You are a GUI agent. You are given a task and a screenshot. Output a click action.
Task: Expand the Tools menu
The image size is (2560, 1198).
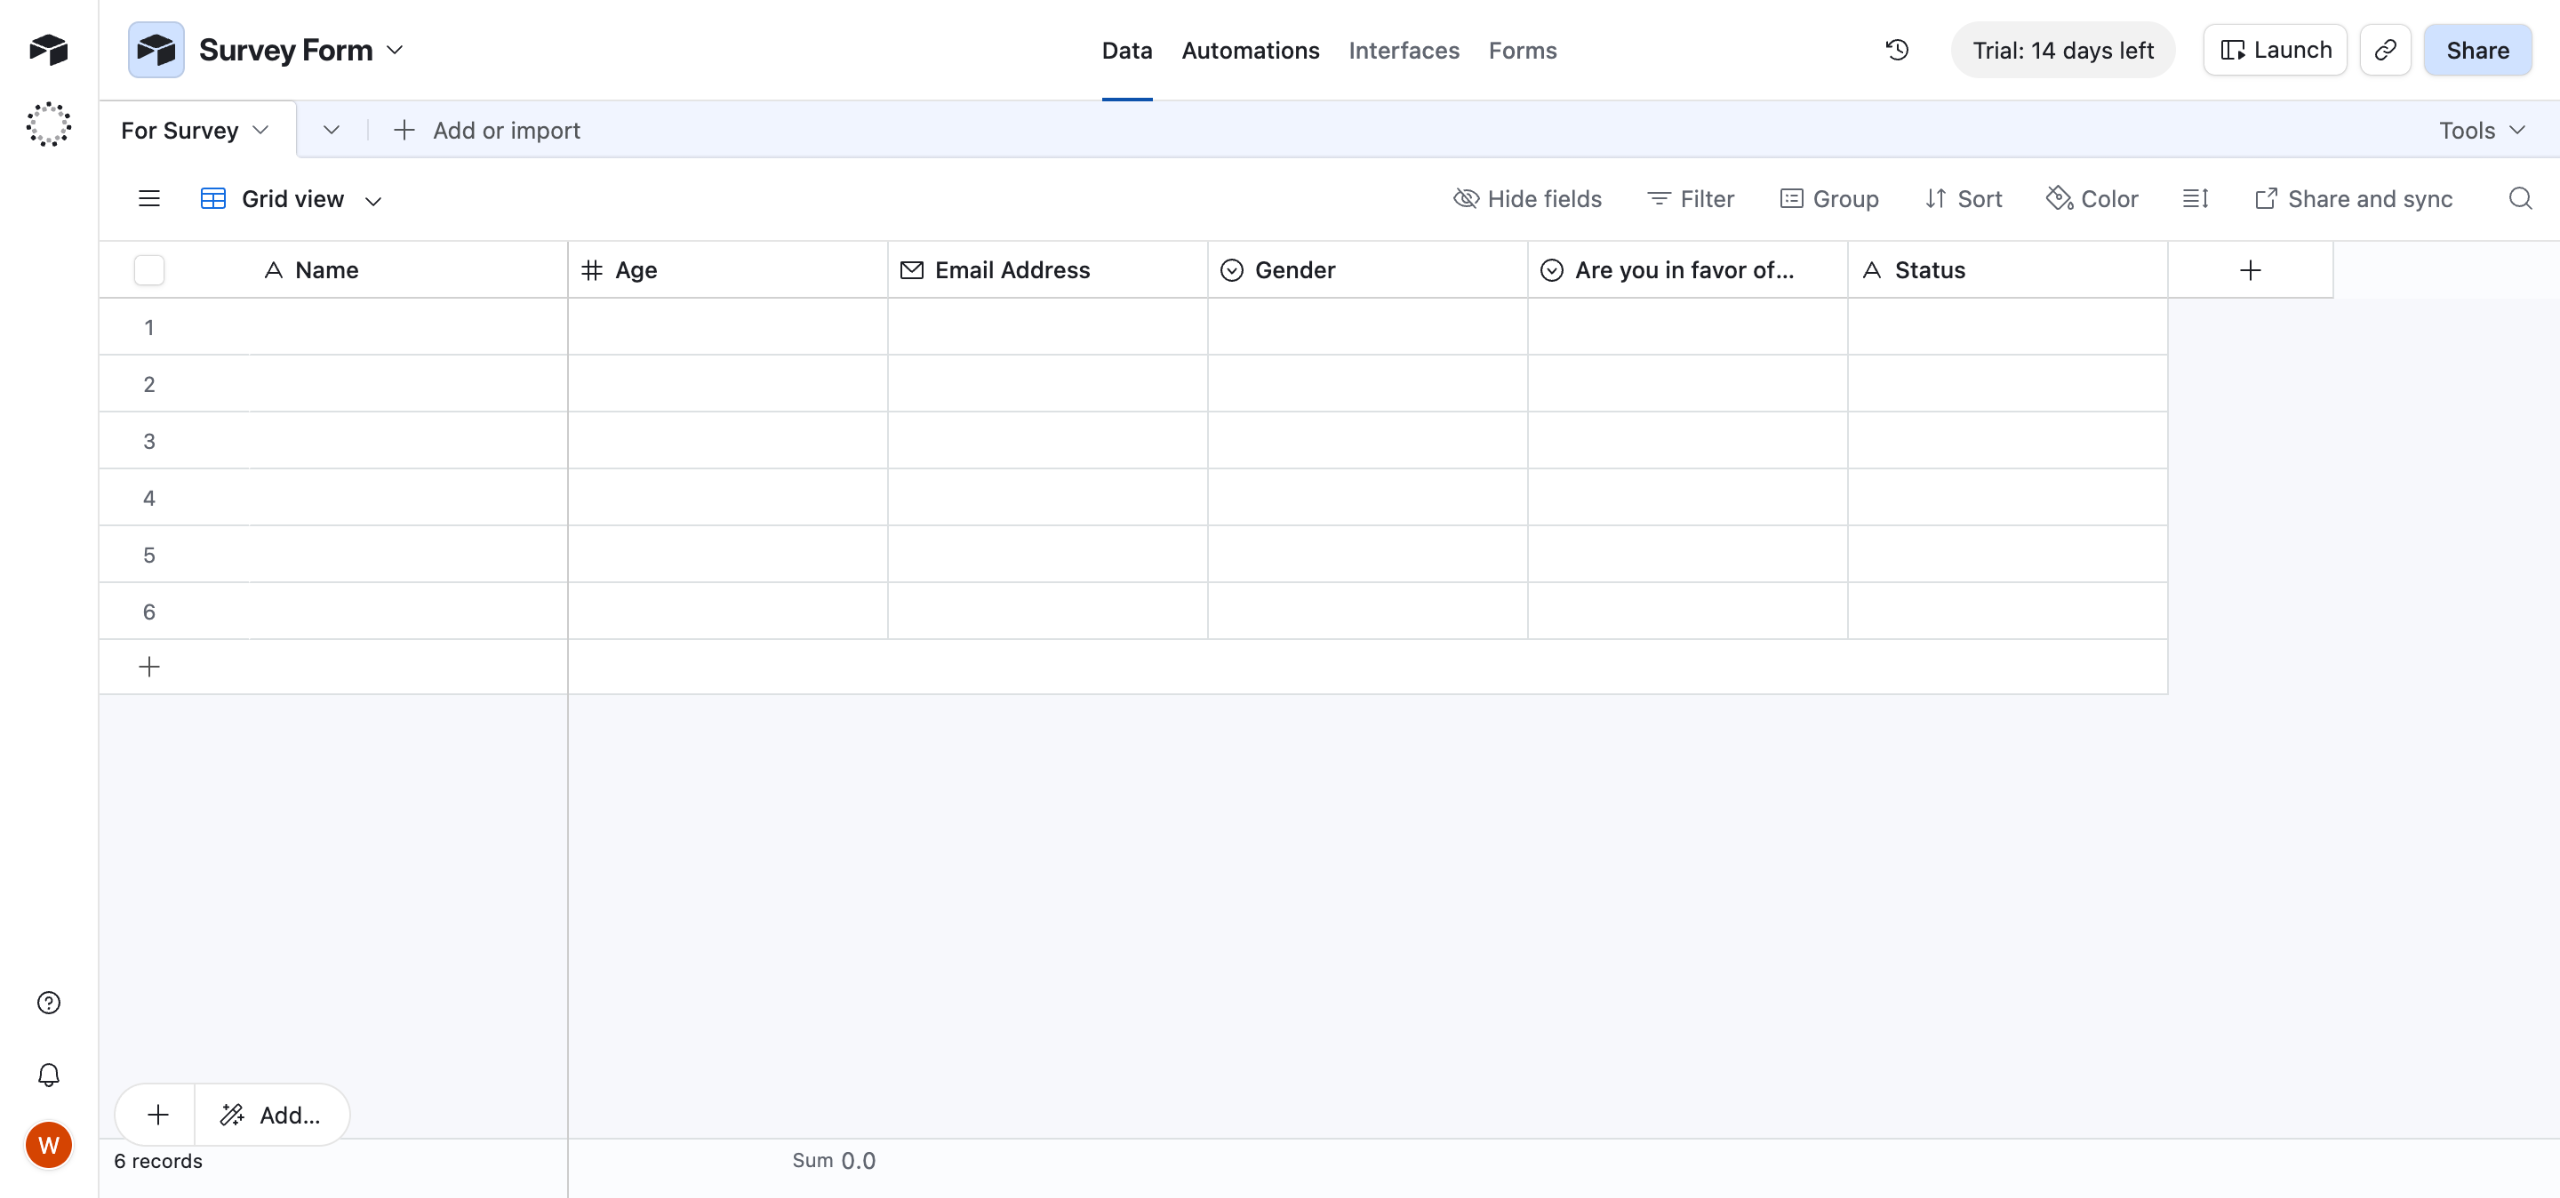coord(2482,130)
